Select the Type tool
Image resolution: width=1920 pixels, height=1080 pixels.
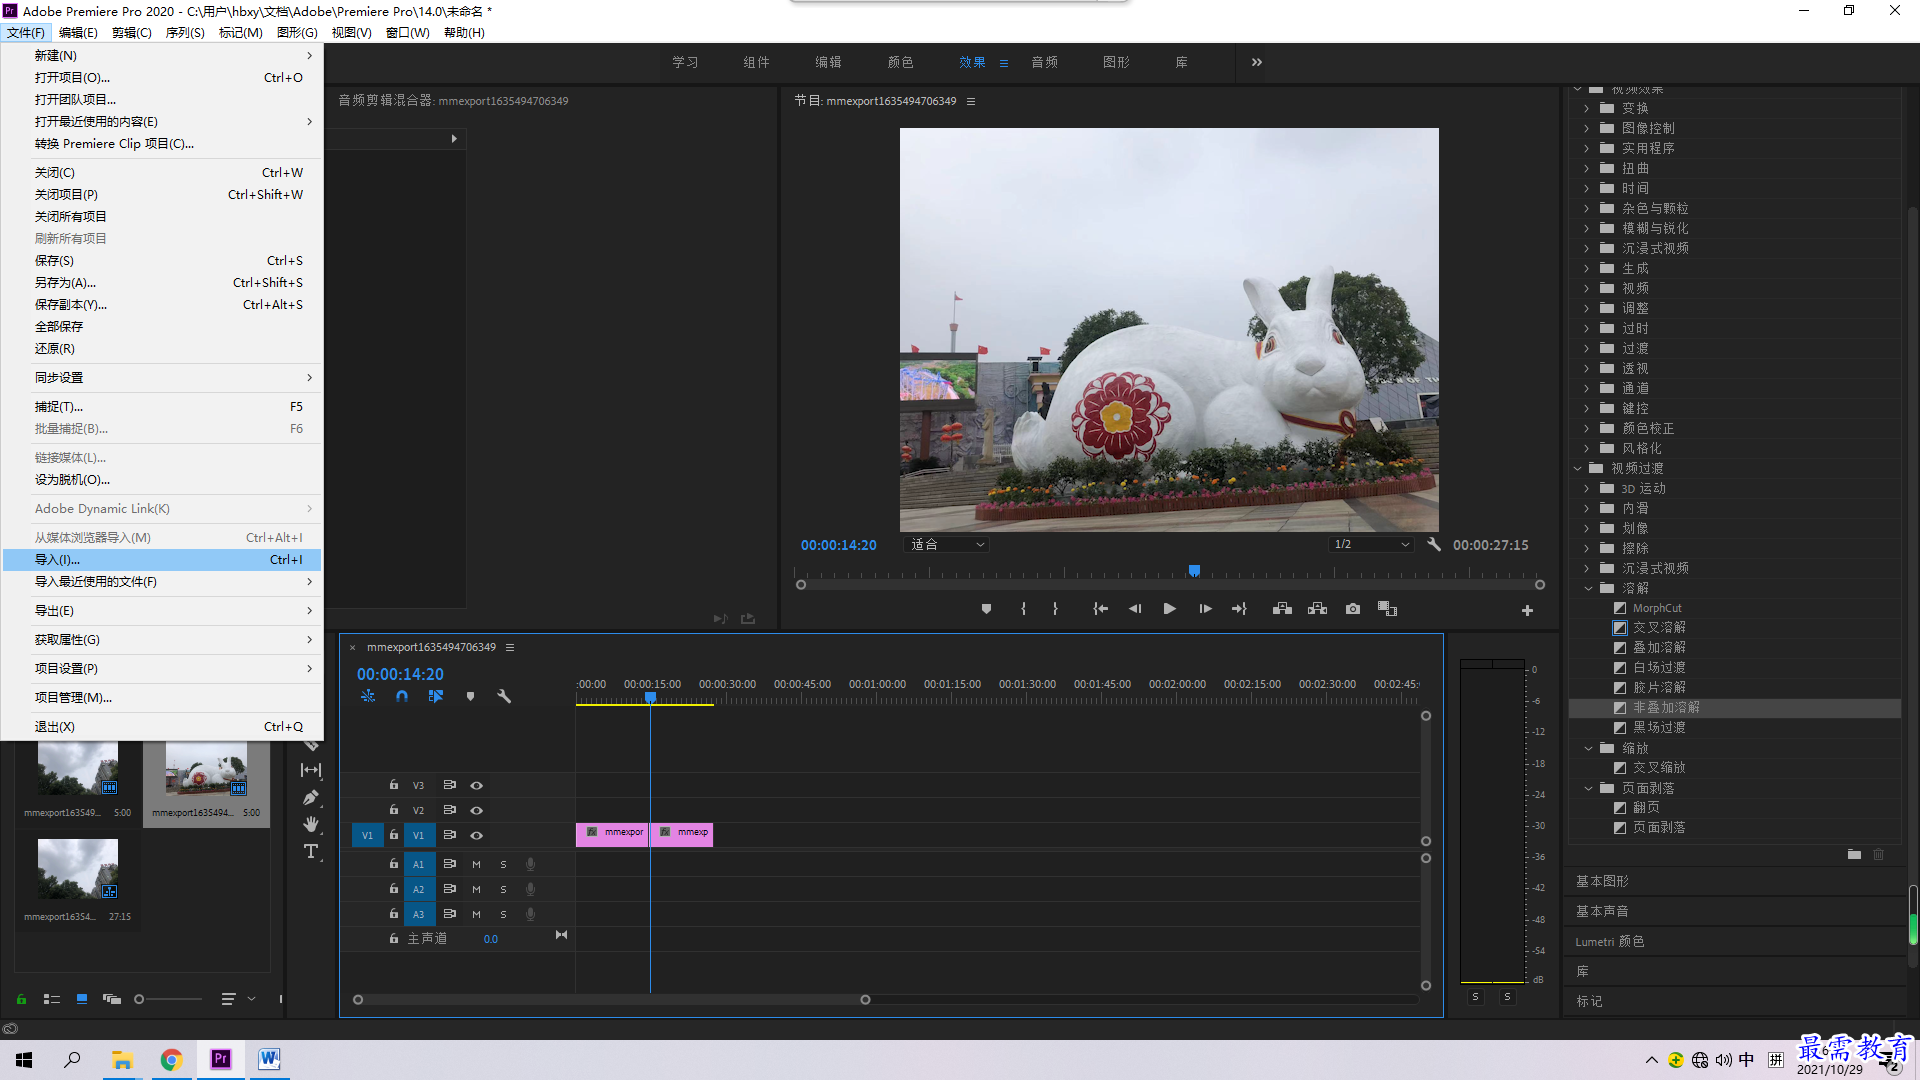point(311,851)
